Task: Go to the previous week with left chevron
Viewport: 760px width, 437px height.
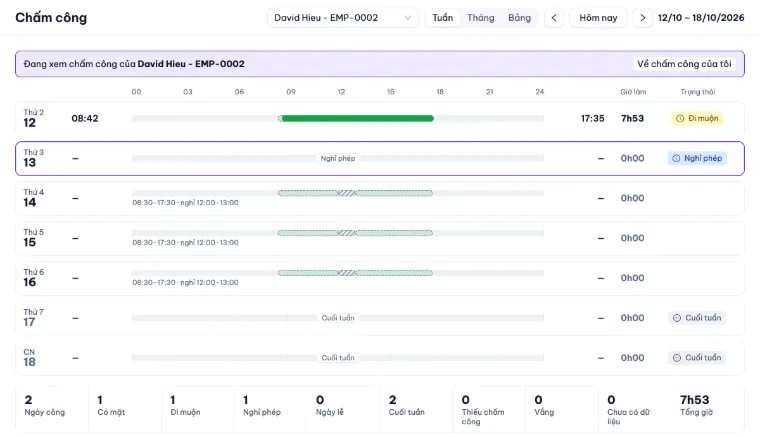Action: point(554,18)
